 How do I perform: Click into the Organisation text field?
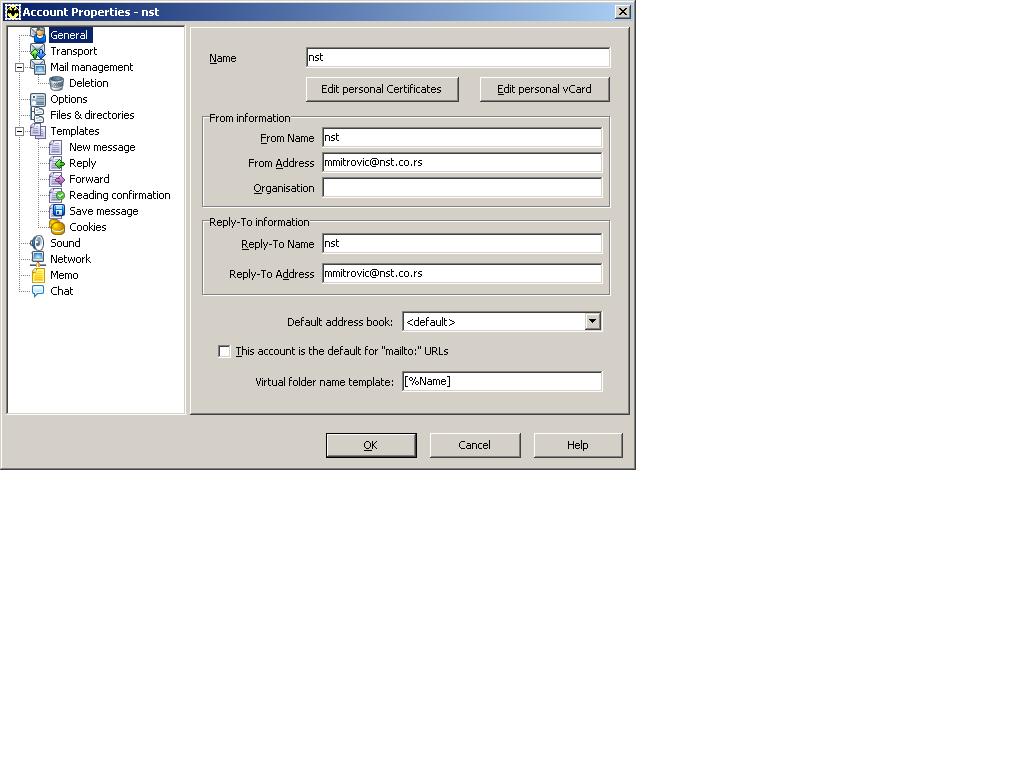pos(462,188)
